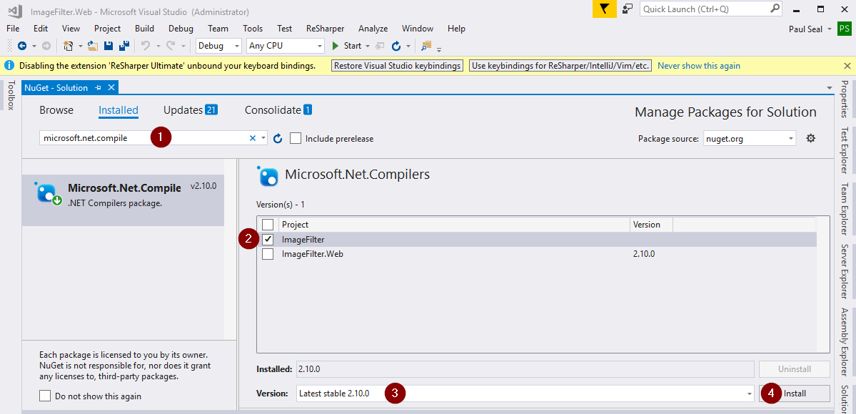Check the ImageFilter.Web project checkbox
The height and width of the screenshot is (414, 856).
coord(268,255)
